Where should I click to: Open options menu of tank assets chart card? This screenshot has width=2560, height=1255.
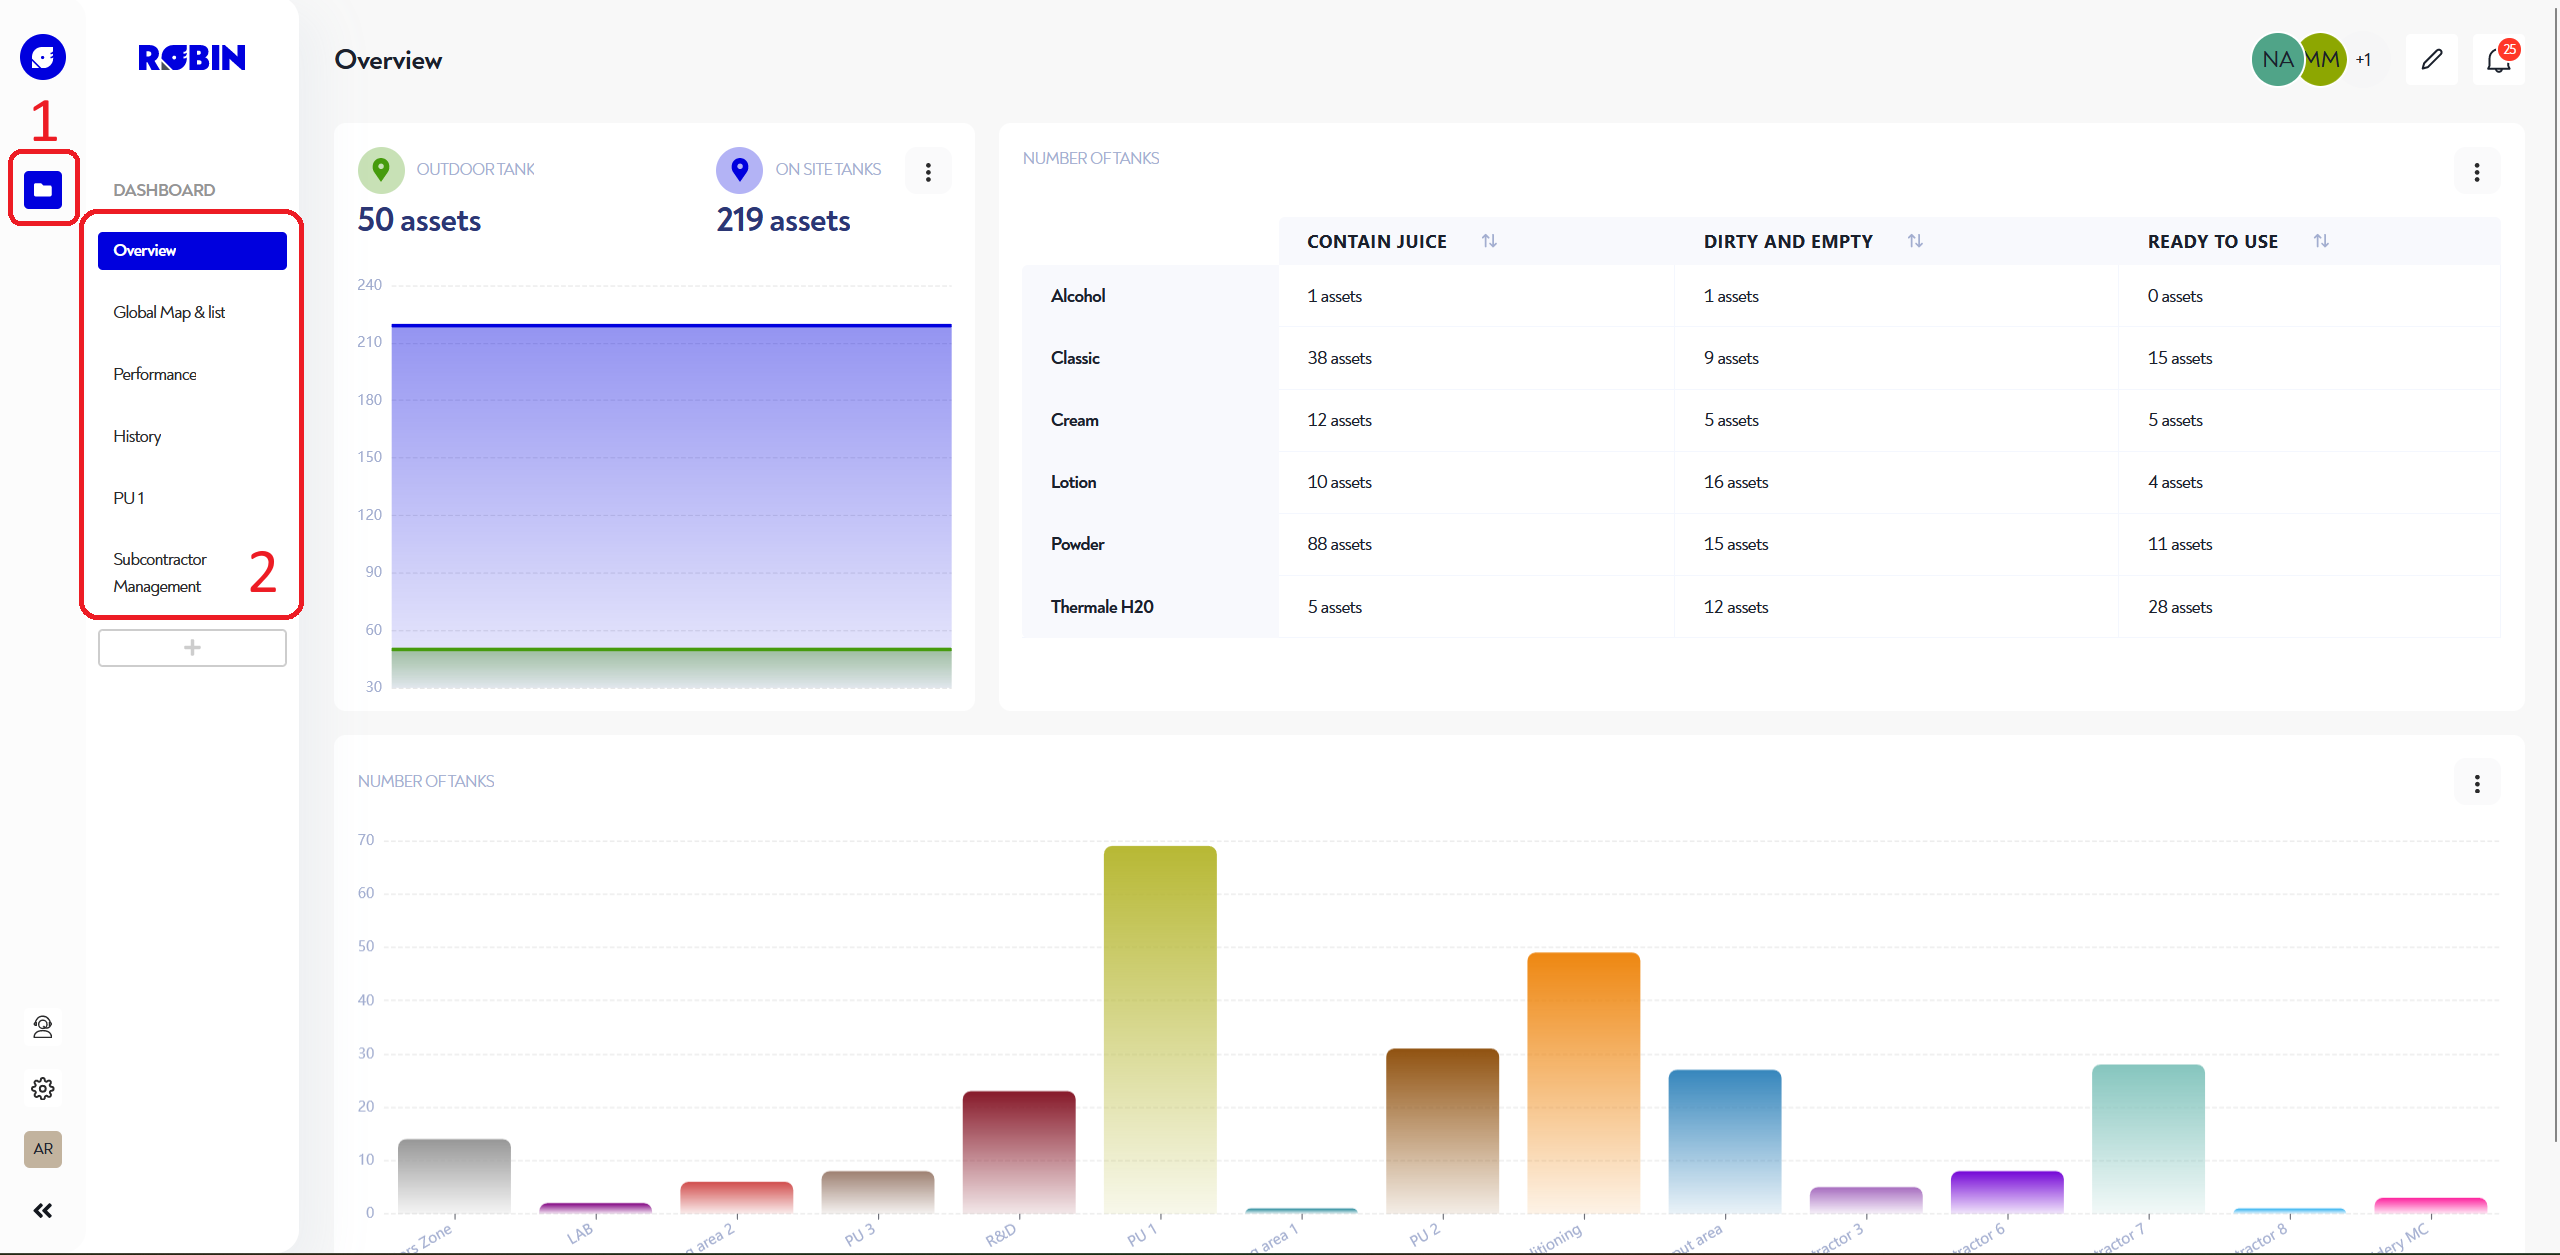pyautogui.click(x=928, y=172)
